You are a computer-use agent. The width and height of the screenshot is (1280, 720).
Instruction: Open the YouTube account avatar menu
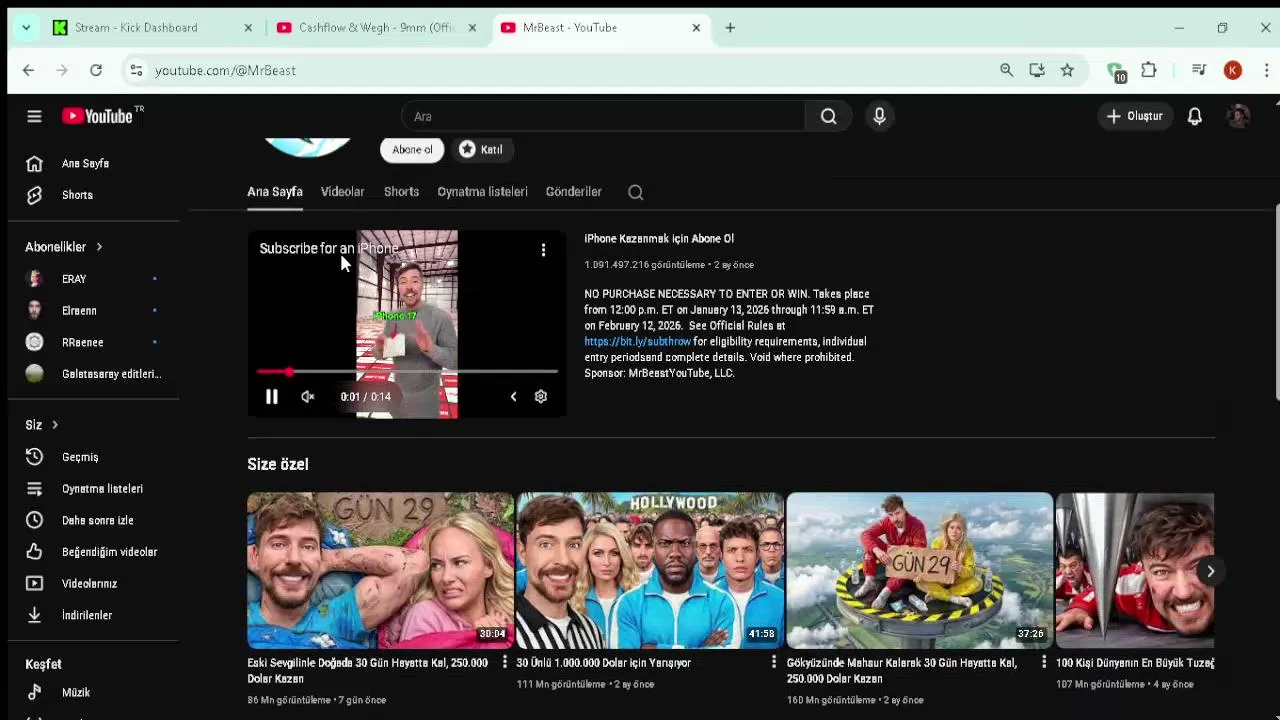pos(1238,116)
